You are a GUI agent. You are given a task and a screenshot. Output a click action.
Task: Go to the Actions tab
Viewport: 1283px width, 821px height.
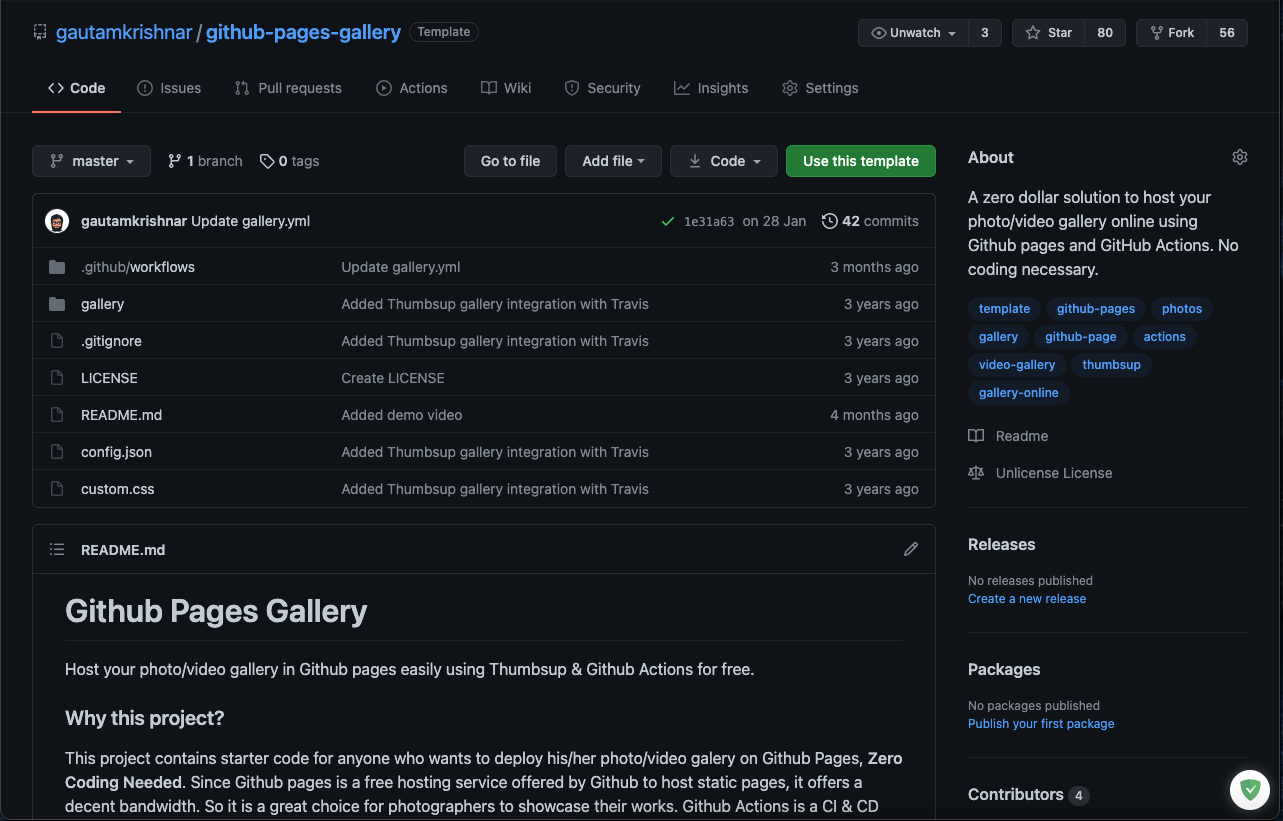click(x=412, y=88)
